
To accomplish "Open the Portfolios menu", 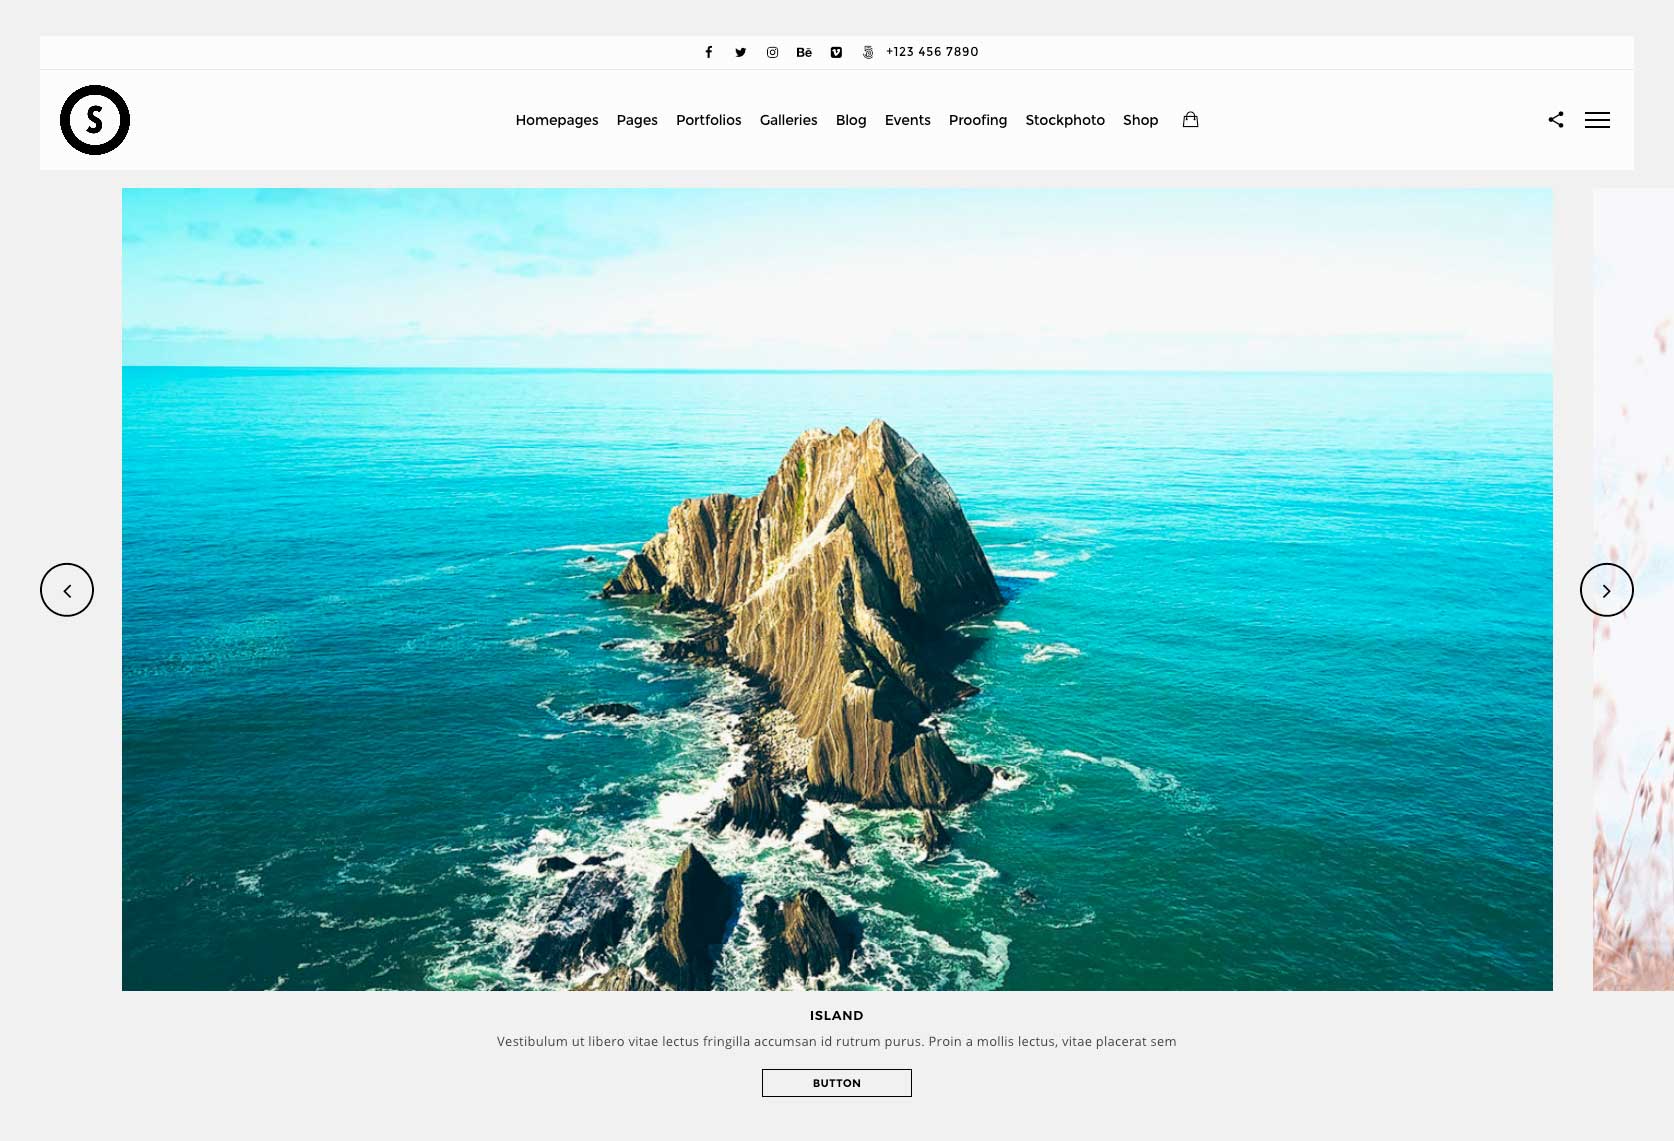I will pos(708,120).
